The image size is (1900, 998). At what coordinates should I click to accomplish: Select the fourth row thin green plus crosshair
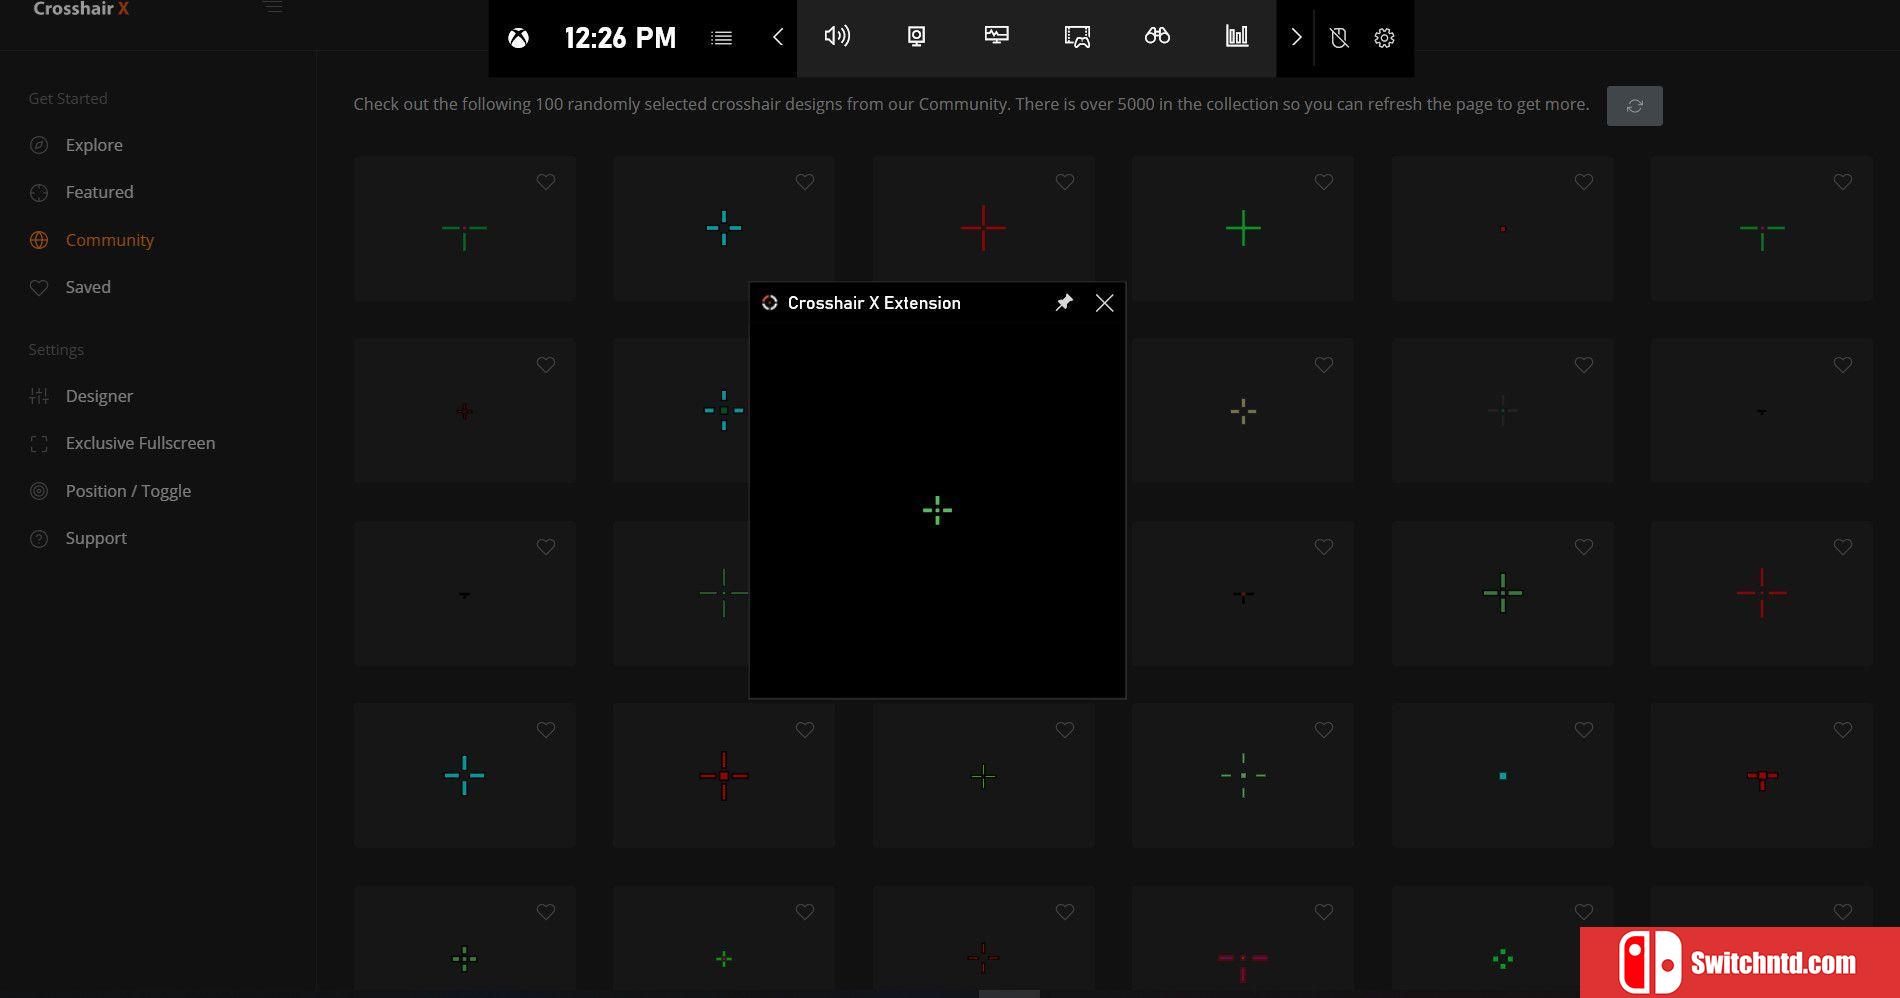point(984,775)
